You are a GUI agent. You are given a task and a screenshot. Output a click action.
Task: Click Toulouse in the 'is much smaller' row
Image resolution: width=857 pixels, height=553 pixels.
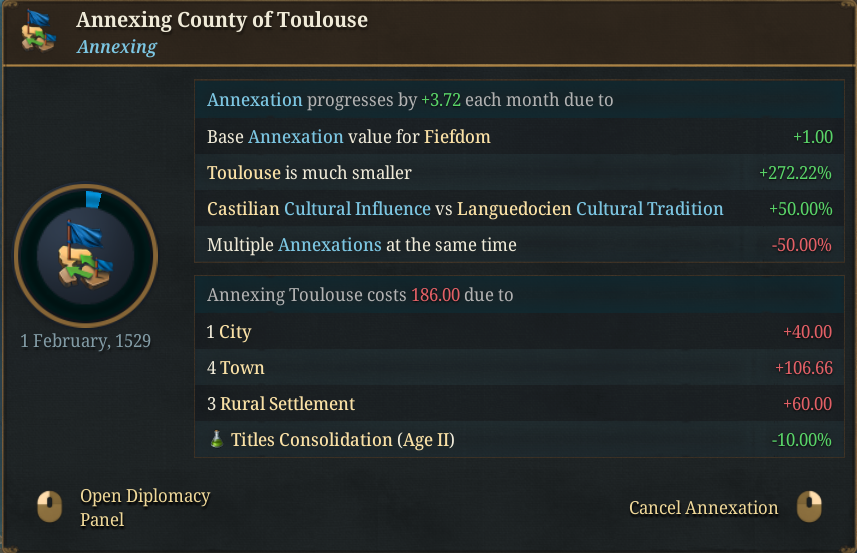243,173
